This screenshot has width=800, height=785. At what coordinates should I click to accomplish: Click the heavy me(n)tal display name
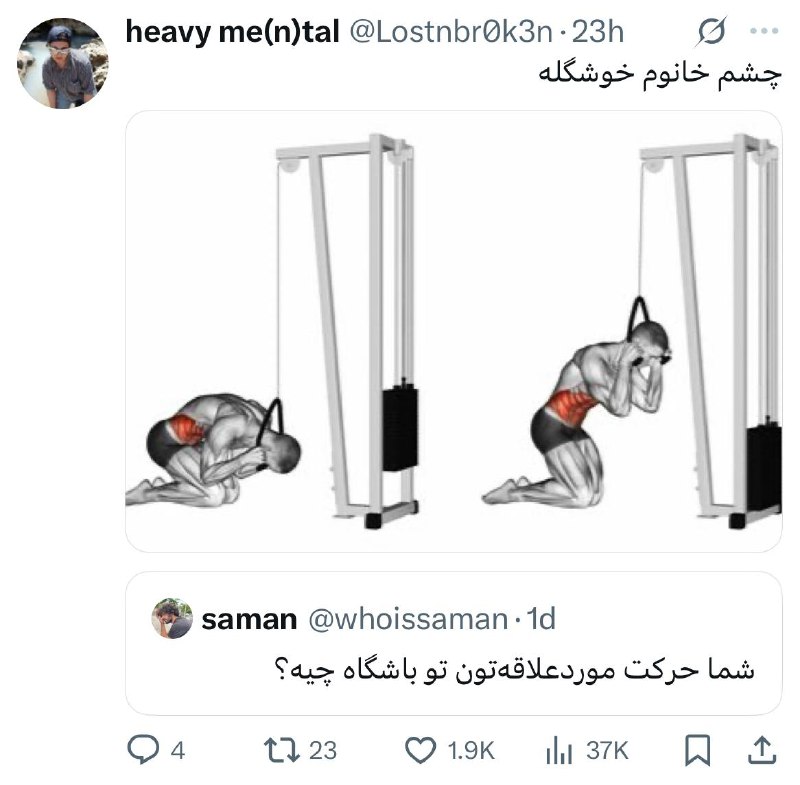point(232,32)
